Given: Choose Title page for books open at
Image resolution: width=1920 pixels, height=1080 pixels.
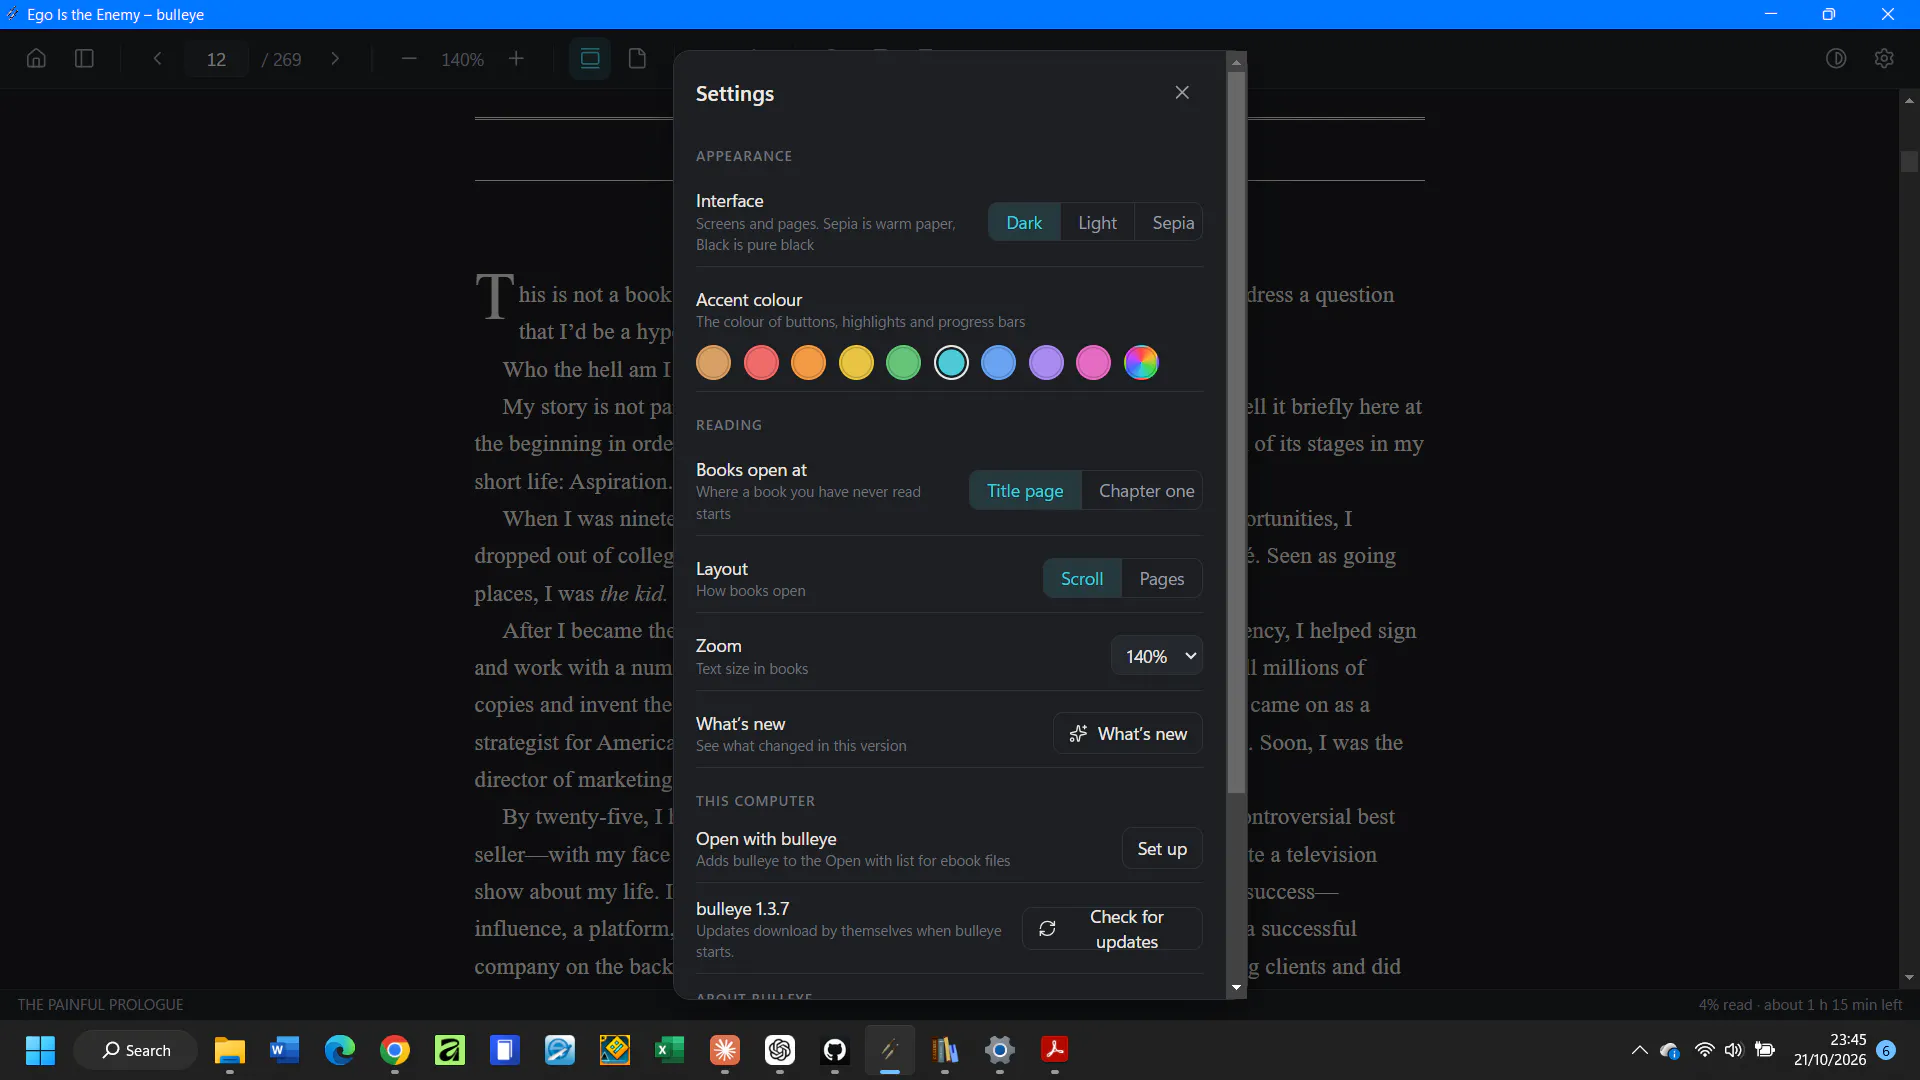Looking at the screenshot, I should pos(1025,491).
